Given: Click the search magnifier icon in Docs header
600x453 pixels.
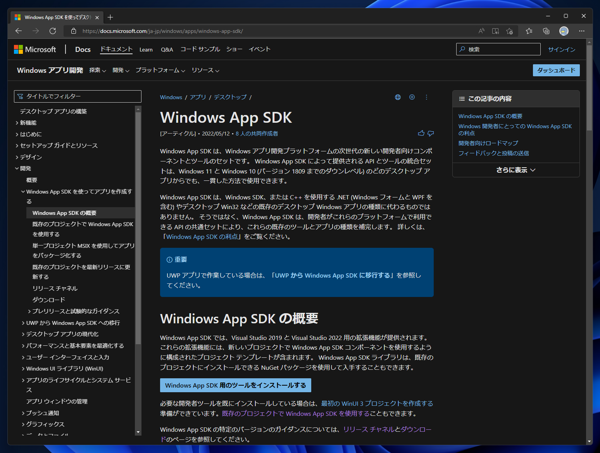Looking at the screenshot, I should [462, 49].
